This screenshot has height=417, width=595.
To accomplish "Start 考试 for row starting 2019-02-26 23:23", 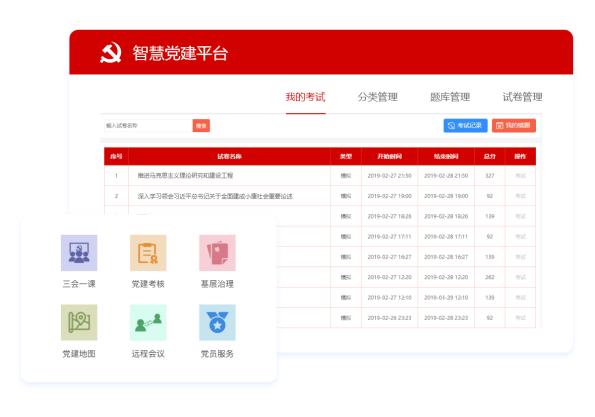I will [x=520, y=318].
